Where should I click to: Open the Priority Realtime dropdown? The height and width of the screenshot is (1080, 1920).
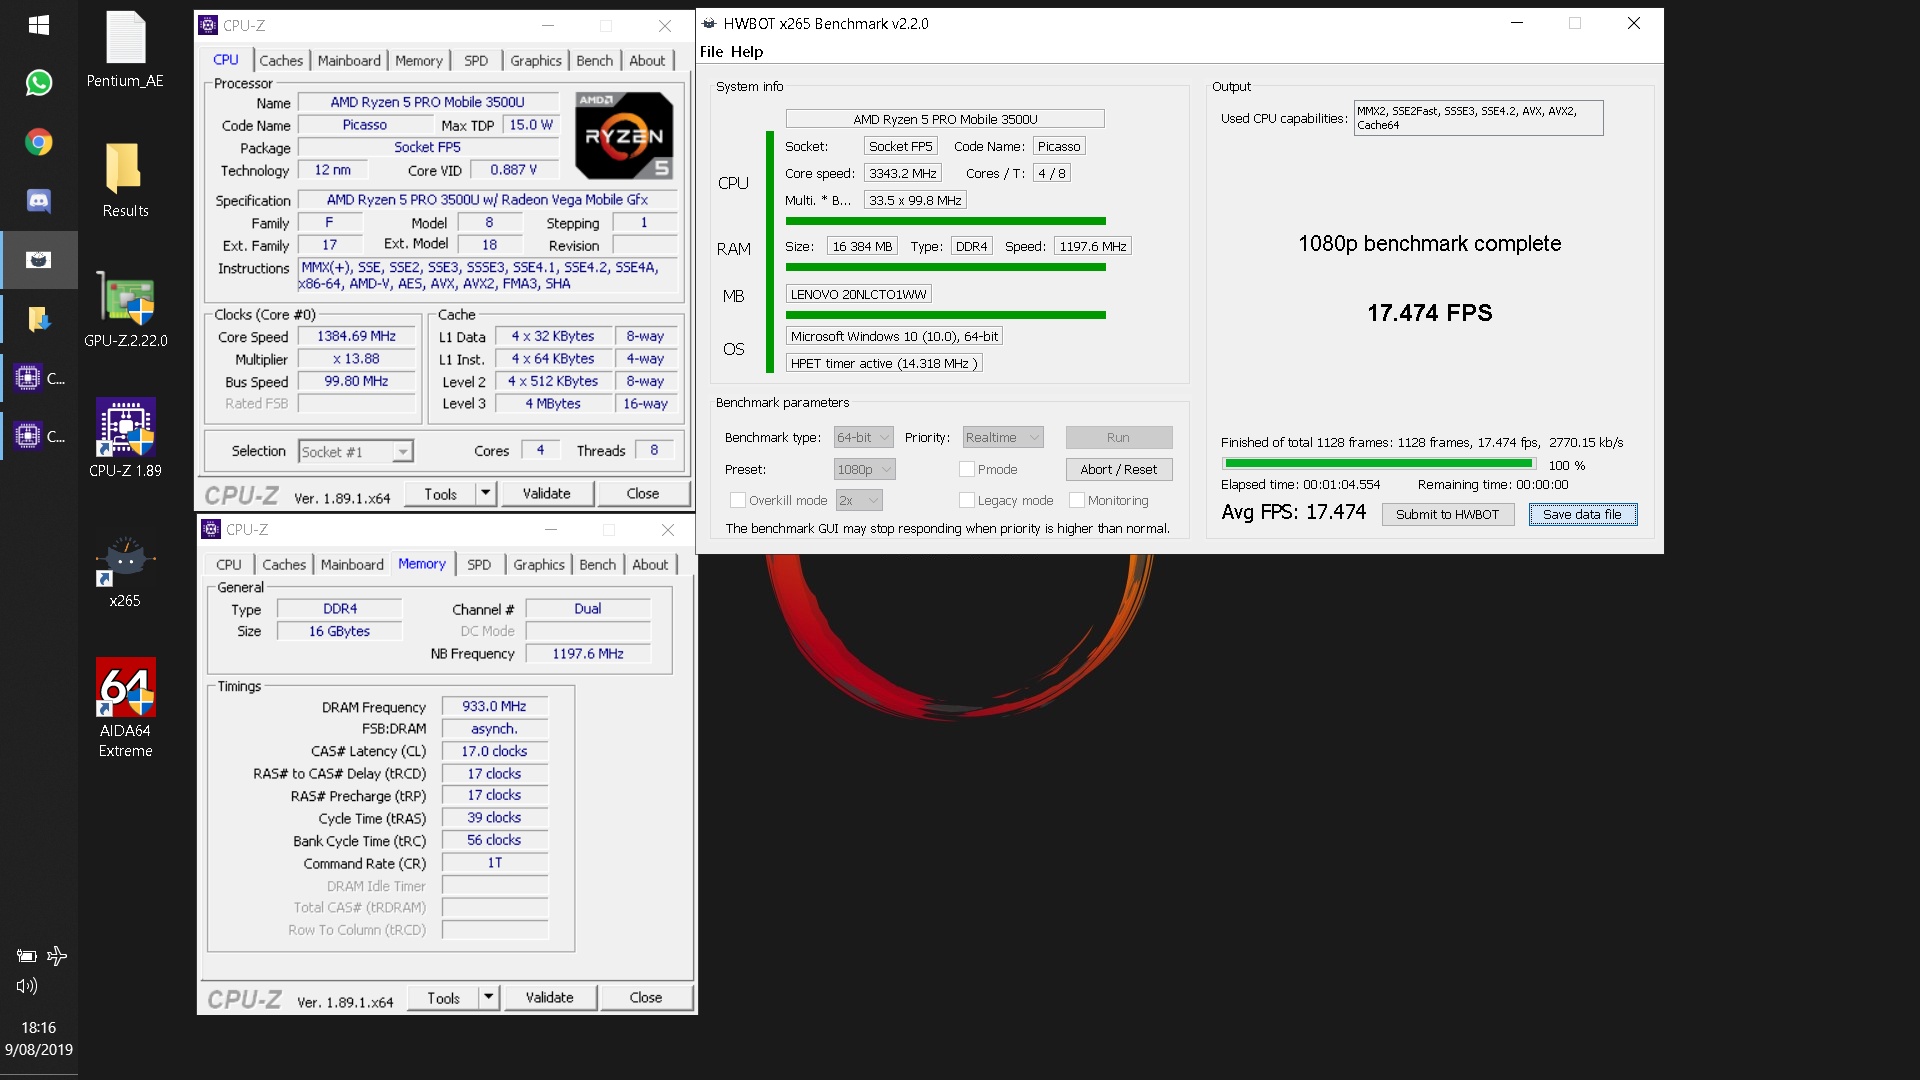coord(1003,437)
